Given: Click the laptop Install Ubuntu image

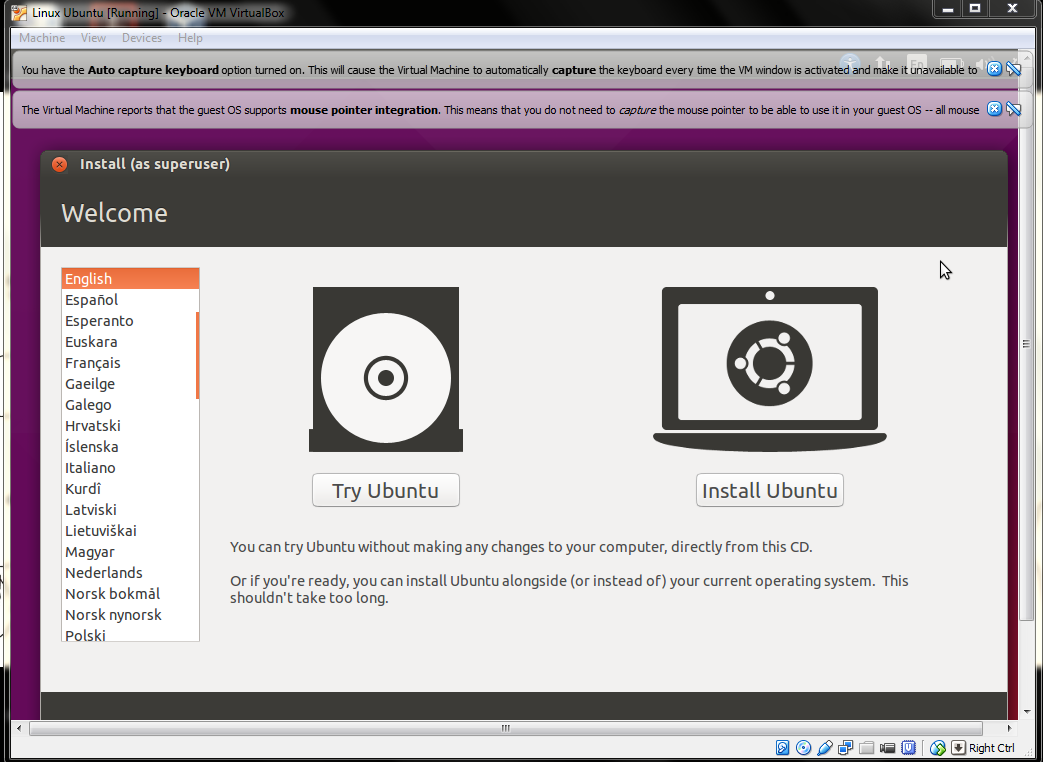Looking at the screenshot, I should (770, 370).
